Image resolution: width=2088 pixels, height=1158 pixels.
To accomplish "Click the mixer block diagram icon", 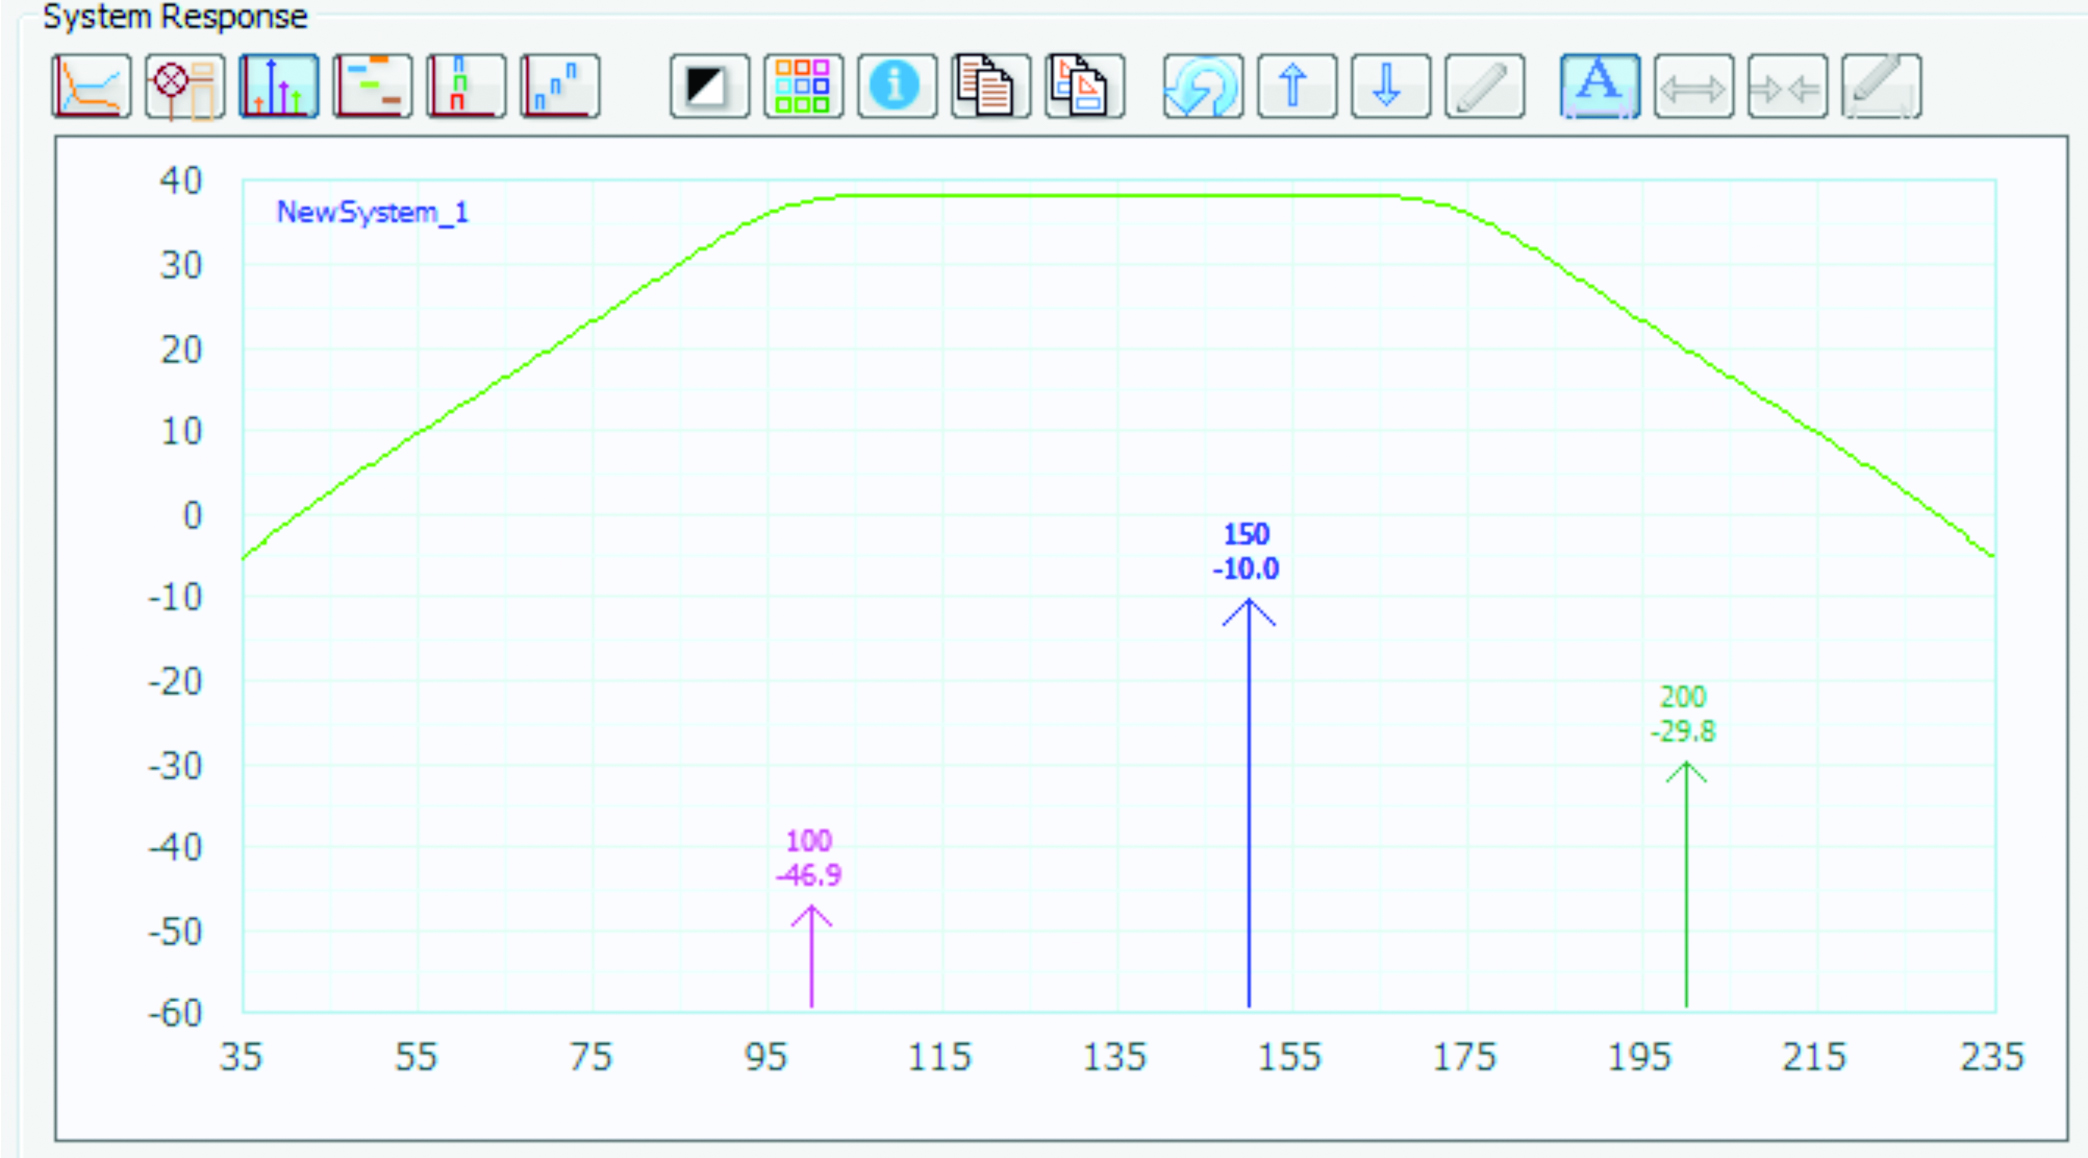I will [185, 87].
